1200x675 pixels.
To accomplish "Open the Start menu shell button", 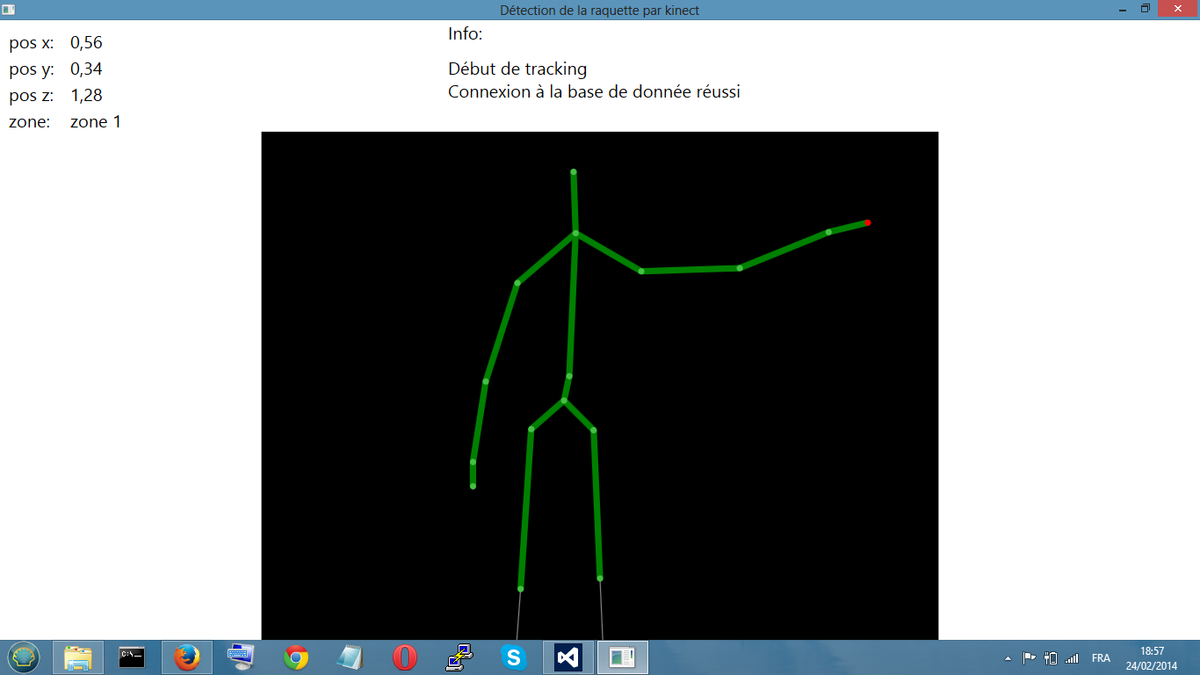I will pyautogui.click(x=25, y=657).
